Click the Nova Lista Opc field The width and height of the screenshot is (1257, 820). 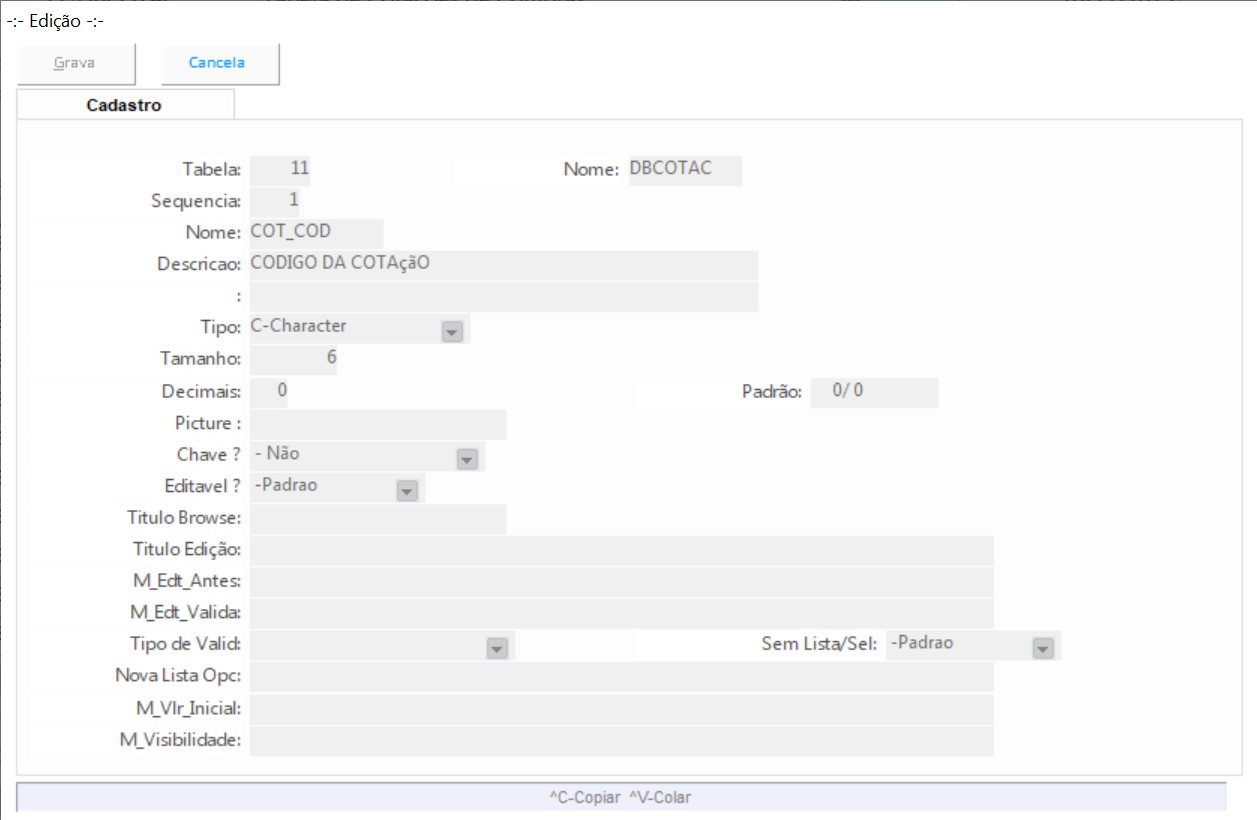coord(621,677)
